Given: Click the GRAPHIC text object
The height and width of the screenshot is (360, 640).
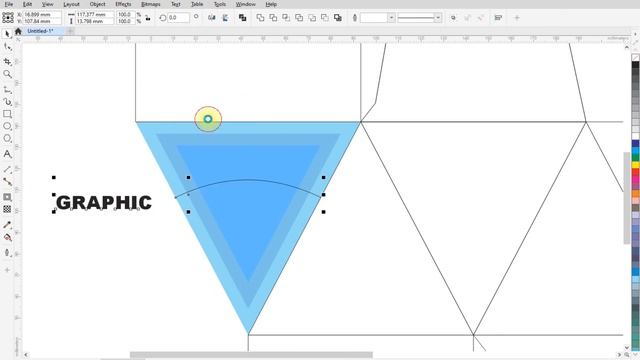Looking at the screenshot, I should pos(104,203).
